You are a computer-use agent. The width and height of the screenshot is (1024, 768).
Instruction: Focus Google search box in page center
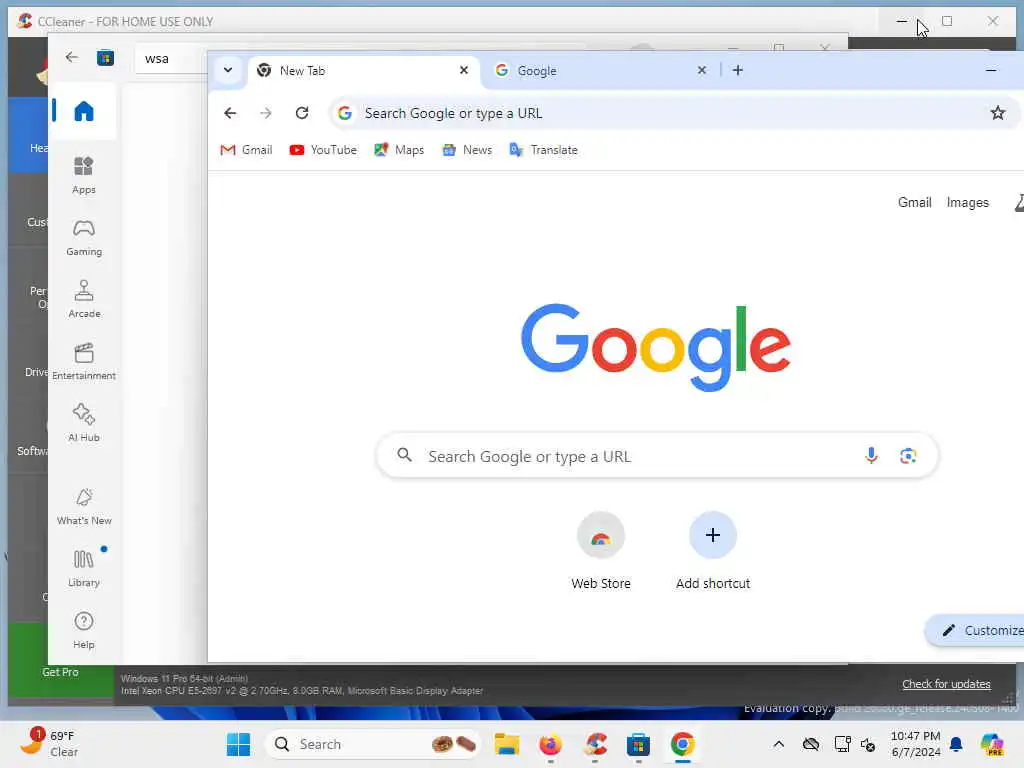tap(657, 456)
